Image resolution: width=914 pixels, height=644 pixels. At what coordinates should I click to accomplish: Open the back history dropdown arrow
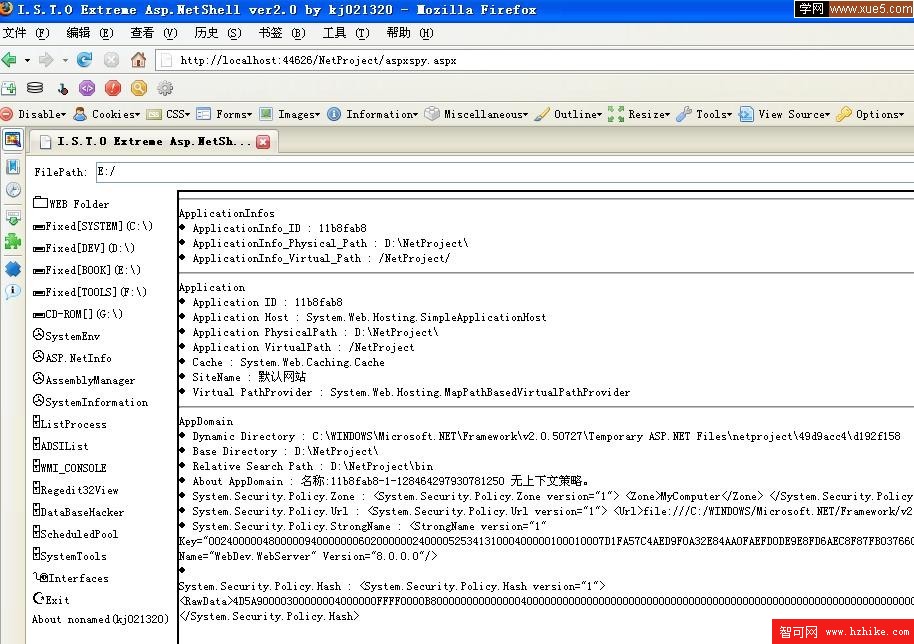(x=27, y=60)
